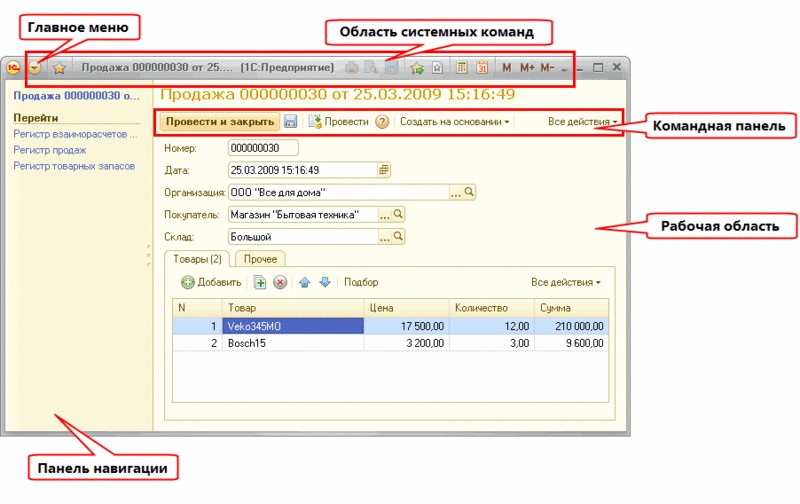Open the calendar icon in system commands
This screenshot has width=800, height=504.
482,67
